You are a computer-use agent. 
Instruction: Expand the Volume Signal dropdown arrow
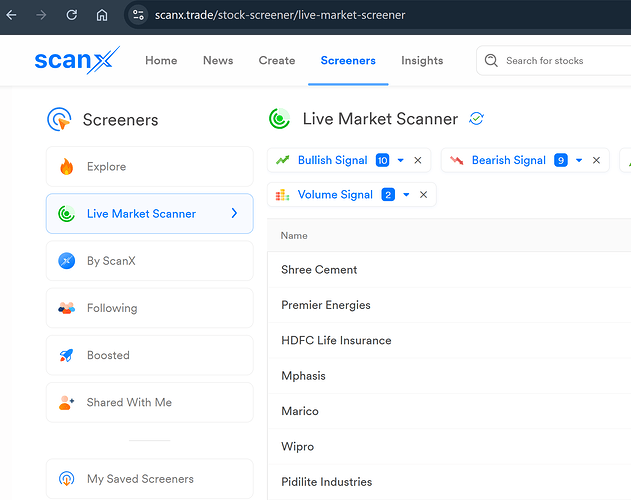pyautogui.click(x=406, y=195)
